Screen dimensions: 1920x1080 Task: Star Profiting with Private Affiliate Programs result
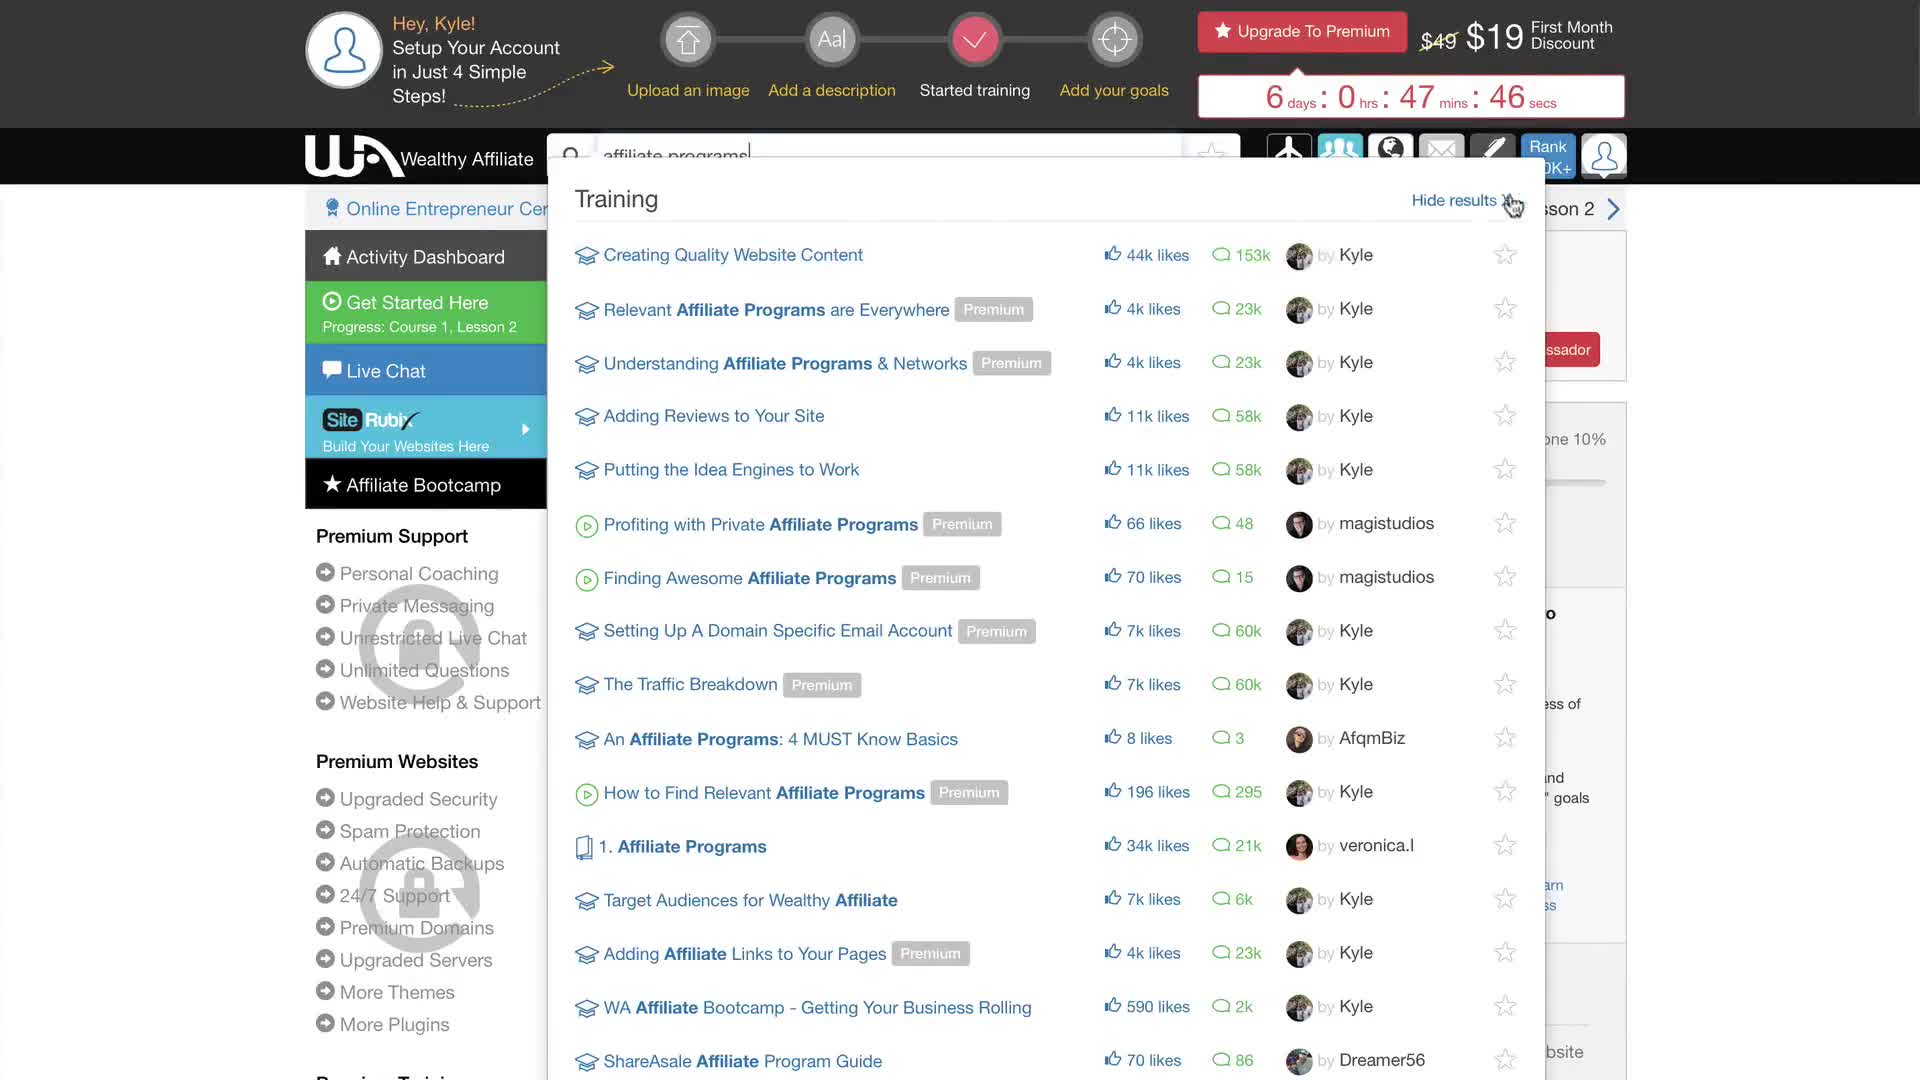(x=1505, y=524)
